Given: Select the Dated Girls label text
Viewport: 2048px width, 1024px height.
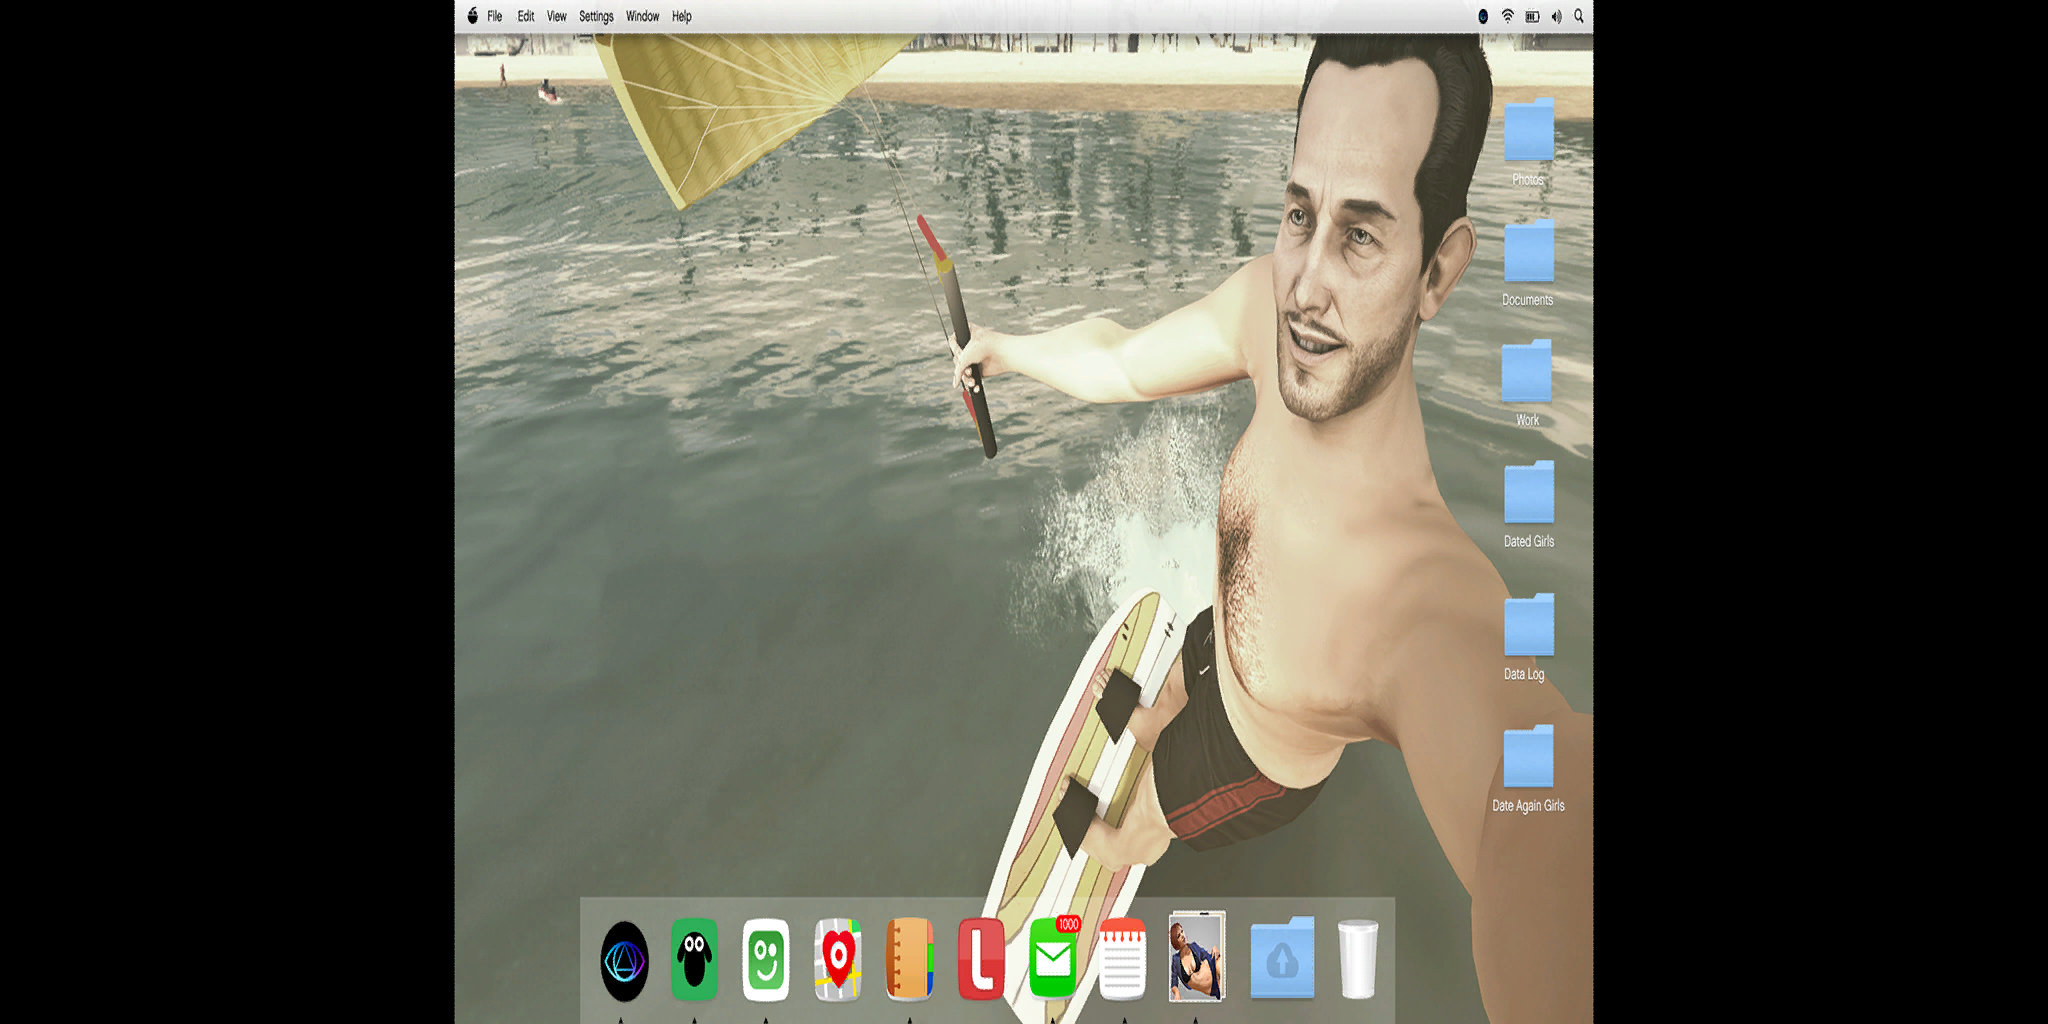Looking at the screenshot, I should (x=1529, y=541).
